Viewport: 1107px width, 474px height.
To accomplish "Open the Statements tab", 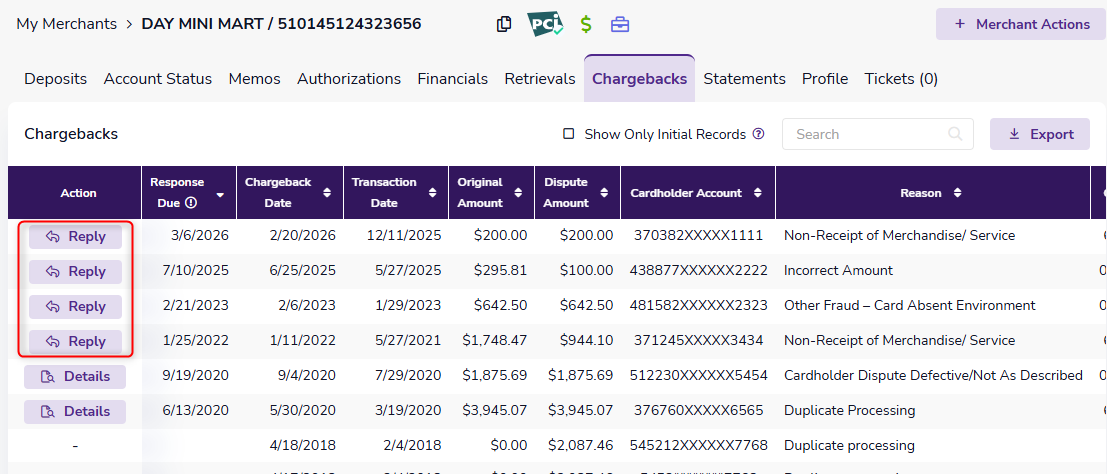I will (x=744, y=79).
